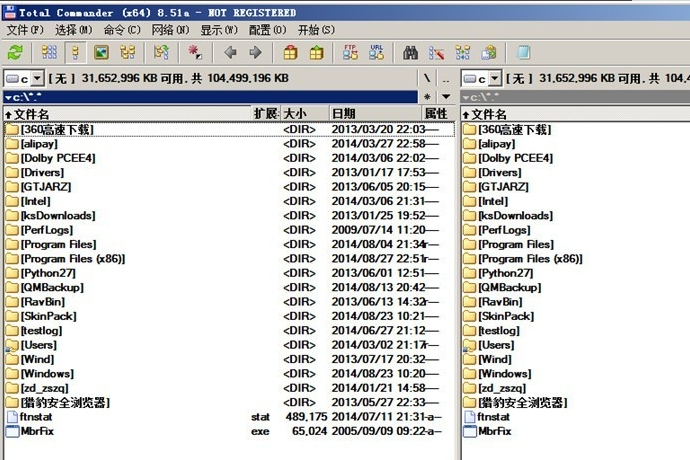Click the right panel path bar c:\*.*
The image size is (690, 460).
[576, 97]
